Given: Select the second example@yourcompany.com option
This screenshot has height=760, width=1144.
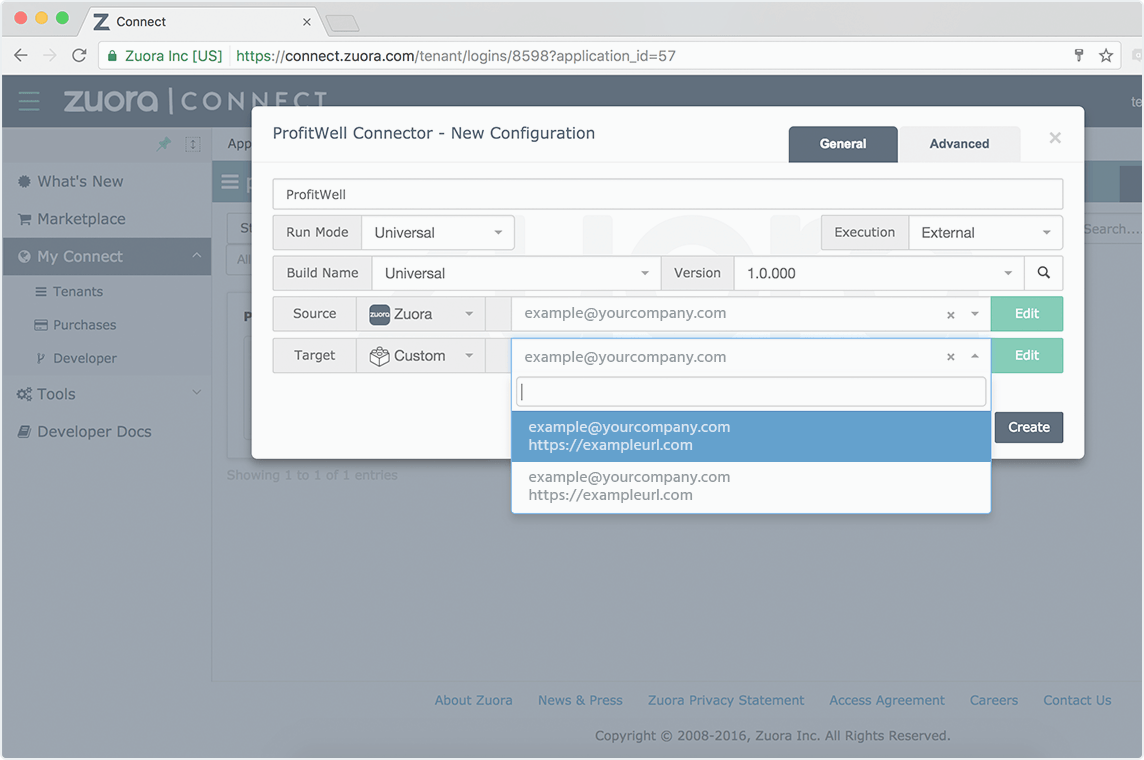Looking at the screenshot, I should (751, 486).
